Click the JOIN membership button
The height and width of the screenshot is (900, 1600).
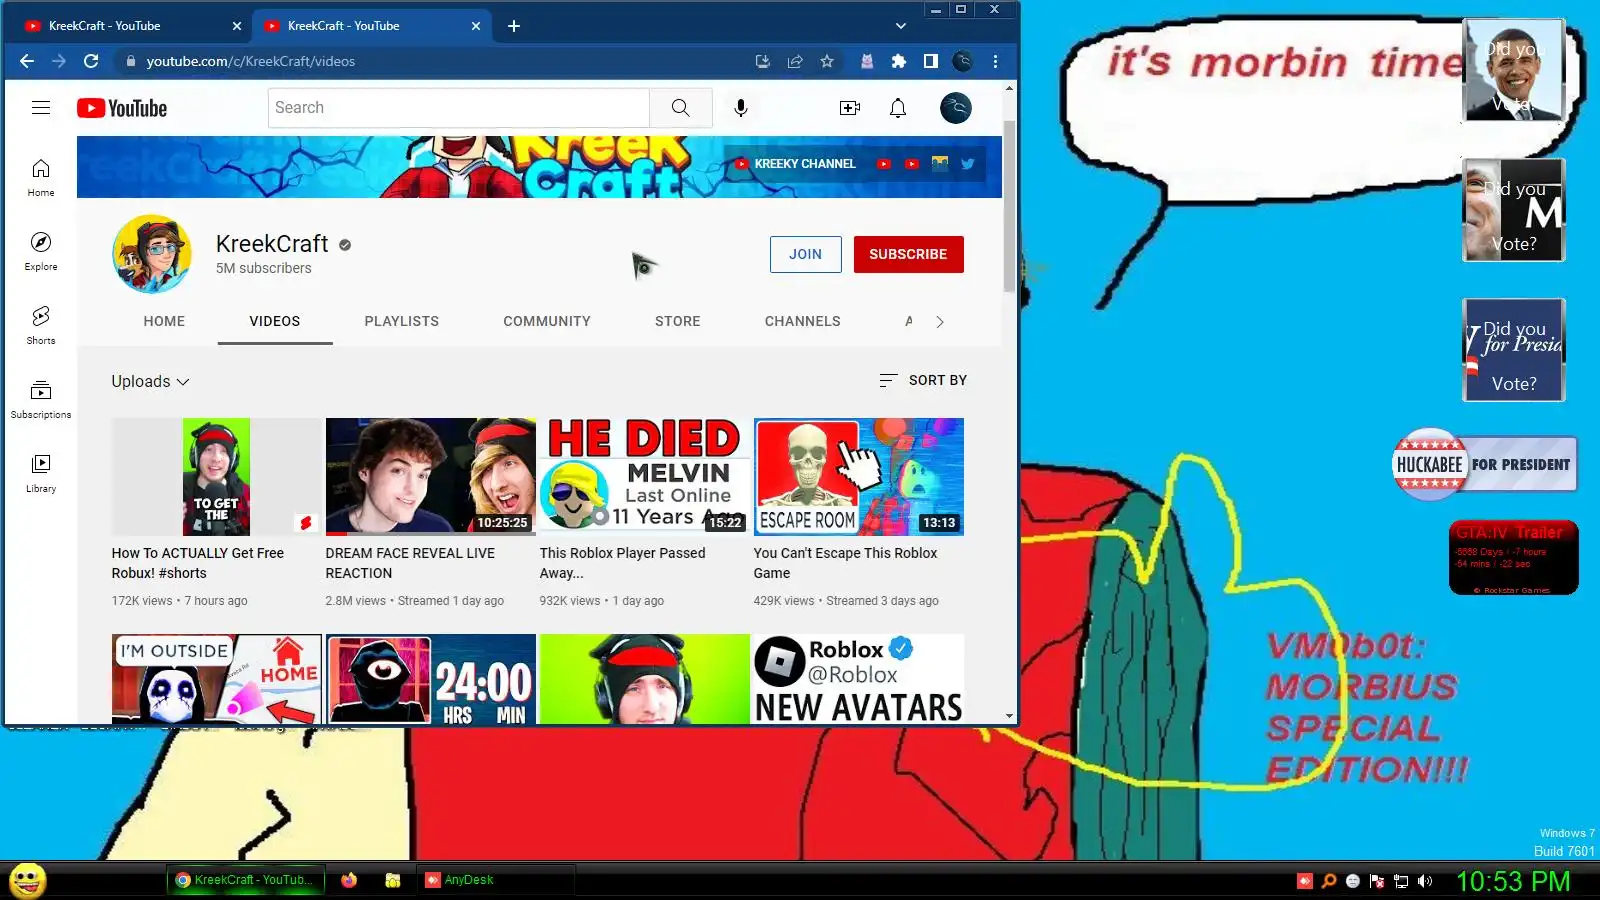point(806,254)
